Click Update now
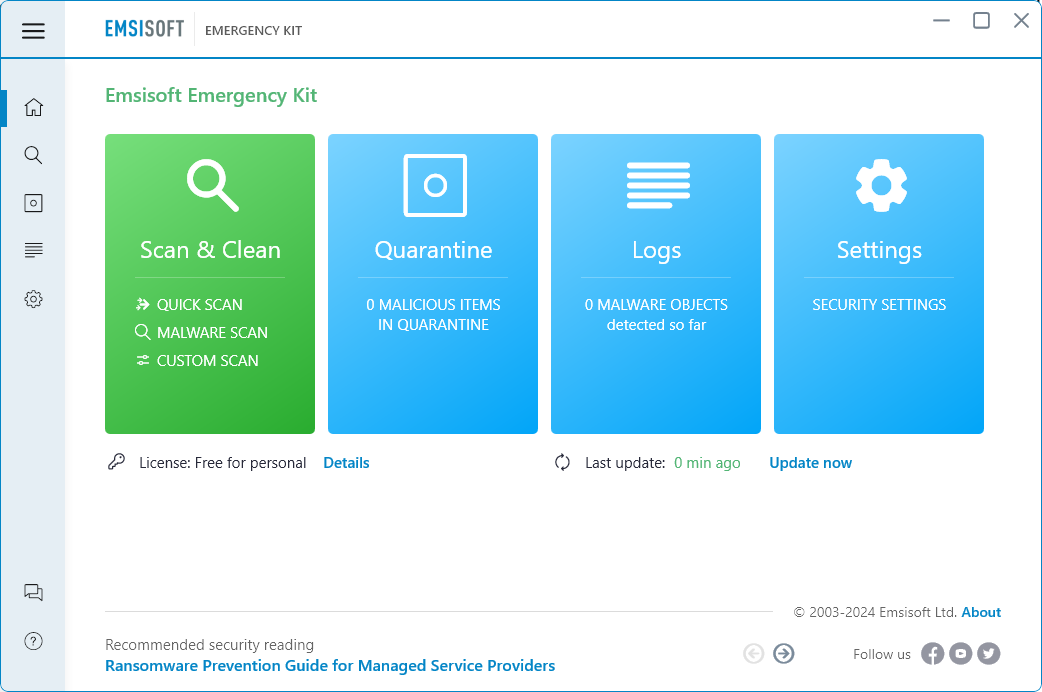The image size is (1042, 692). (x=811, y=463)
